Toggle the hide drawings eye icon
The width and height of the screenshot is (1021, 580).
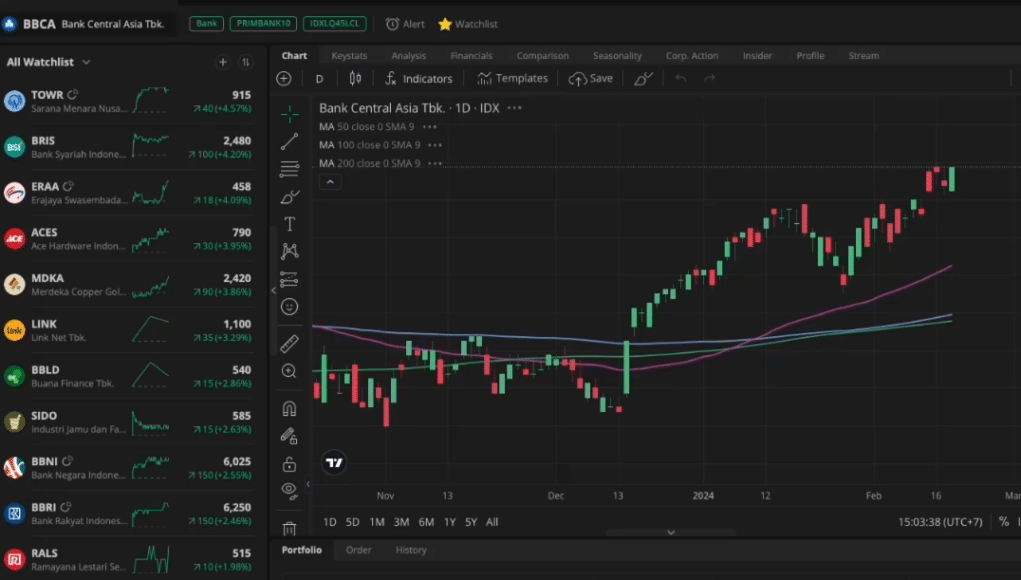tap(289, 490)
